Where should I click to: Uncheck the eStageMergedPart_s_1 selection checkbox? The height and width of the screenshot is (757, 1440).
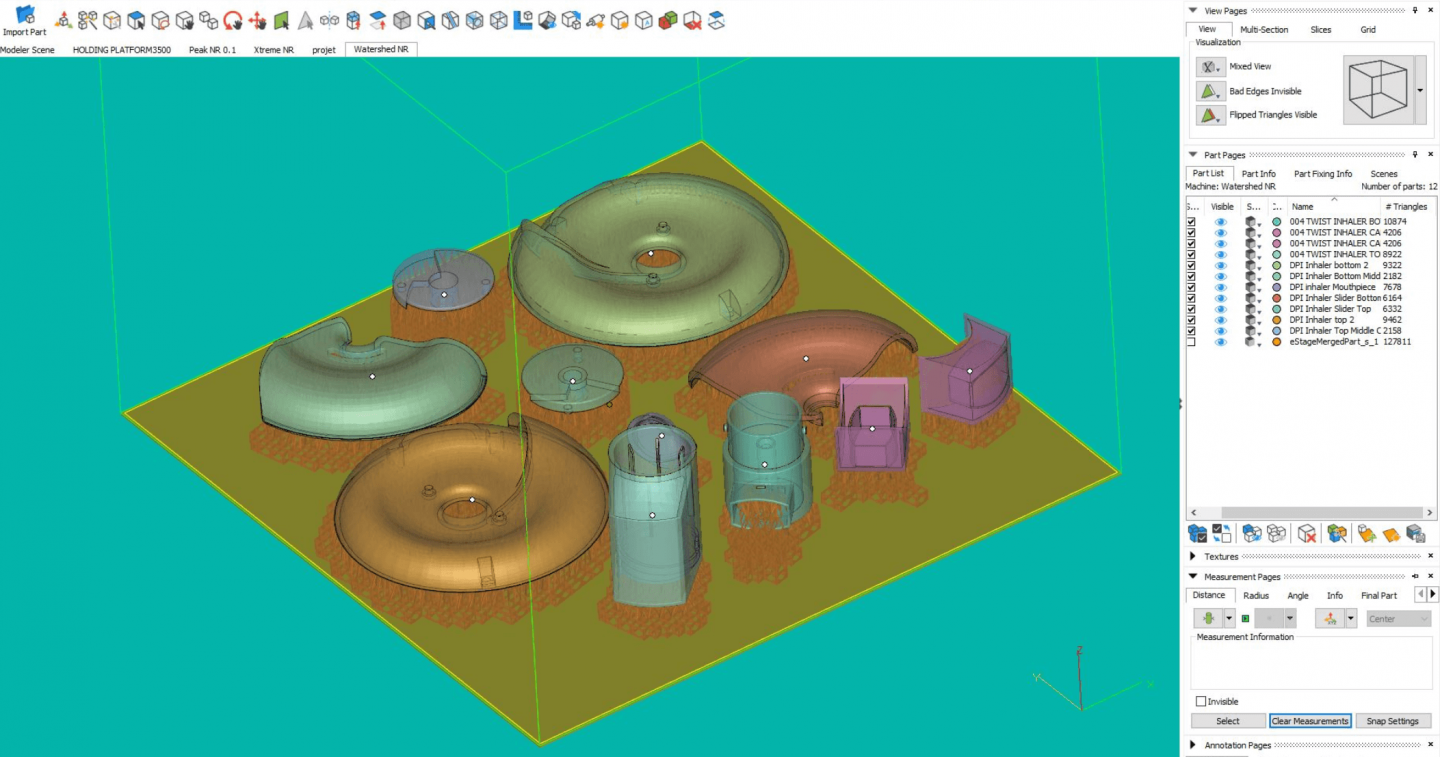tap(1191, 341)
